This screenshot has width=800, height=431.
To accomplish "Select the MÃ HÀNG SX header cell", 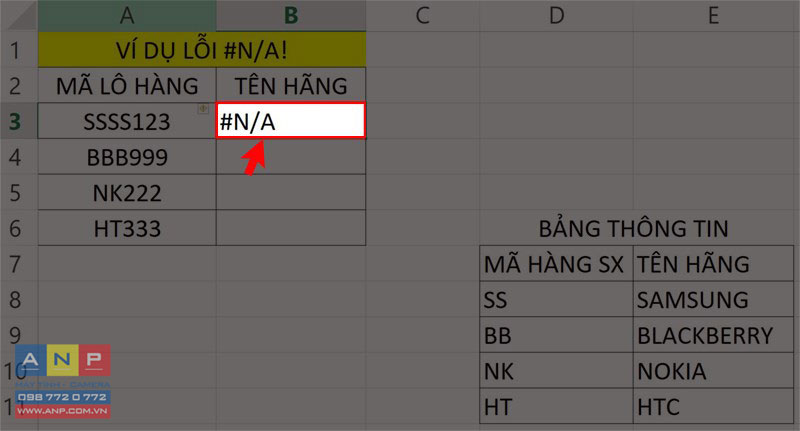I will pos(556,264).
